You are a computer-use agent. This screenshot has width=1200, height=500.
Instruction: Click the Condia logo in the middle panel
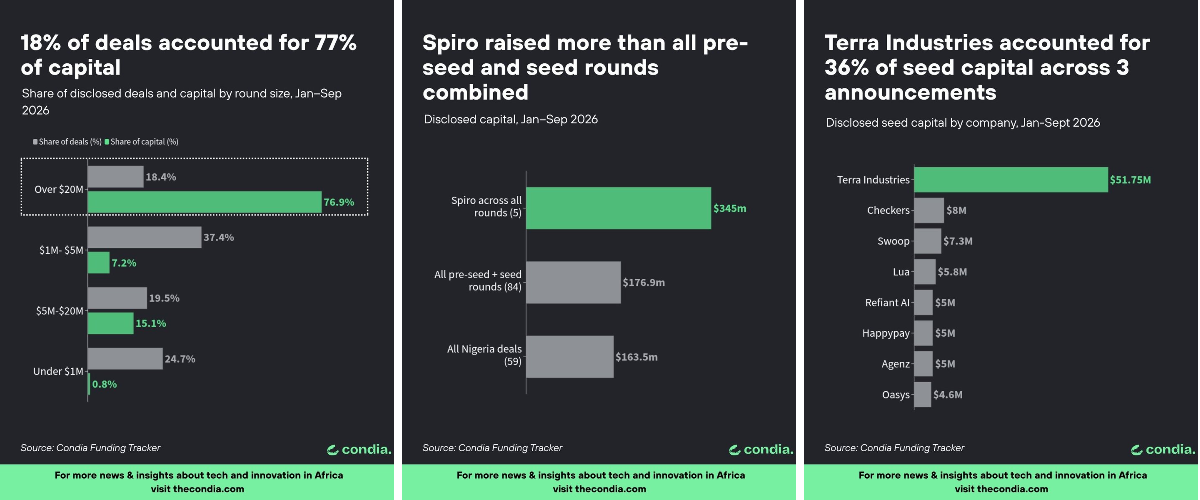tap(760, 449)
